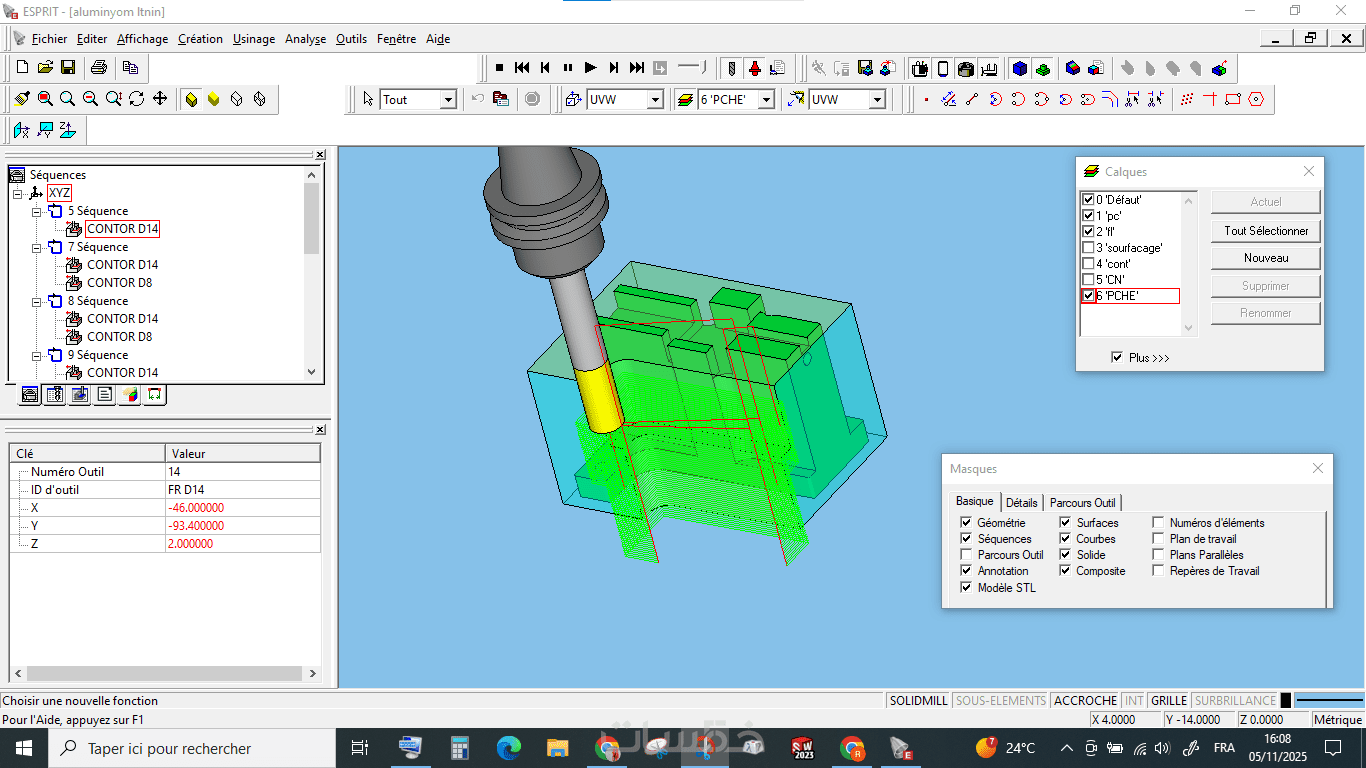The width and height of the screenshot is (1366, 768).
Task: Choose the draw line segment tool
Action: (971, 99)
